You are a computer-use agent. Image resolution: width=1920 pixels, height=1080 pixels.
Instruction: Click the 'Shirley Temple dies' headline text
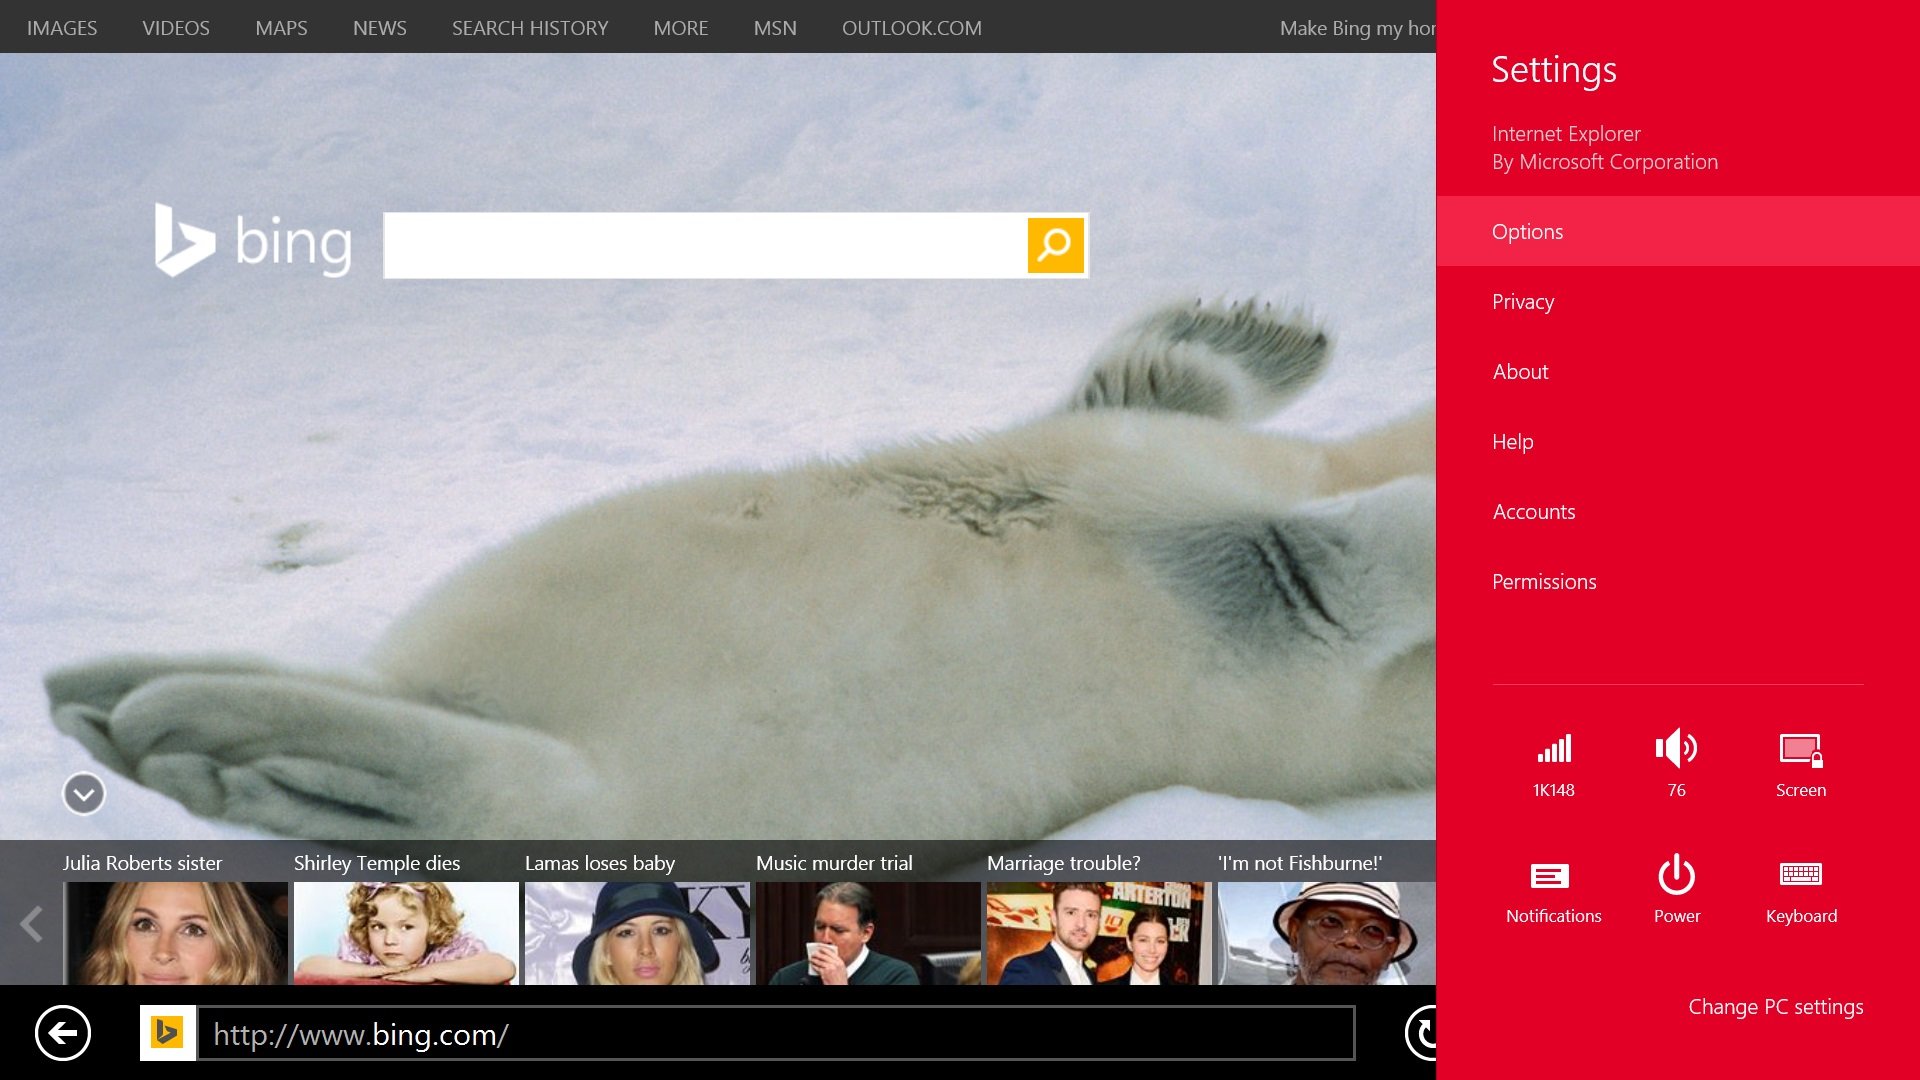click(377, 863)
